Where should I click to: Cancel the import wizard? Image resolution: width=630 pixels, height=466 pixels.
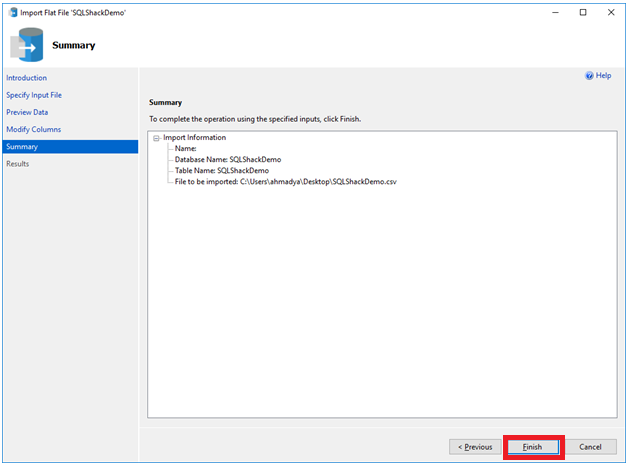(x=590, y=447)
